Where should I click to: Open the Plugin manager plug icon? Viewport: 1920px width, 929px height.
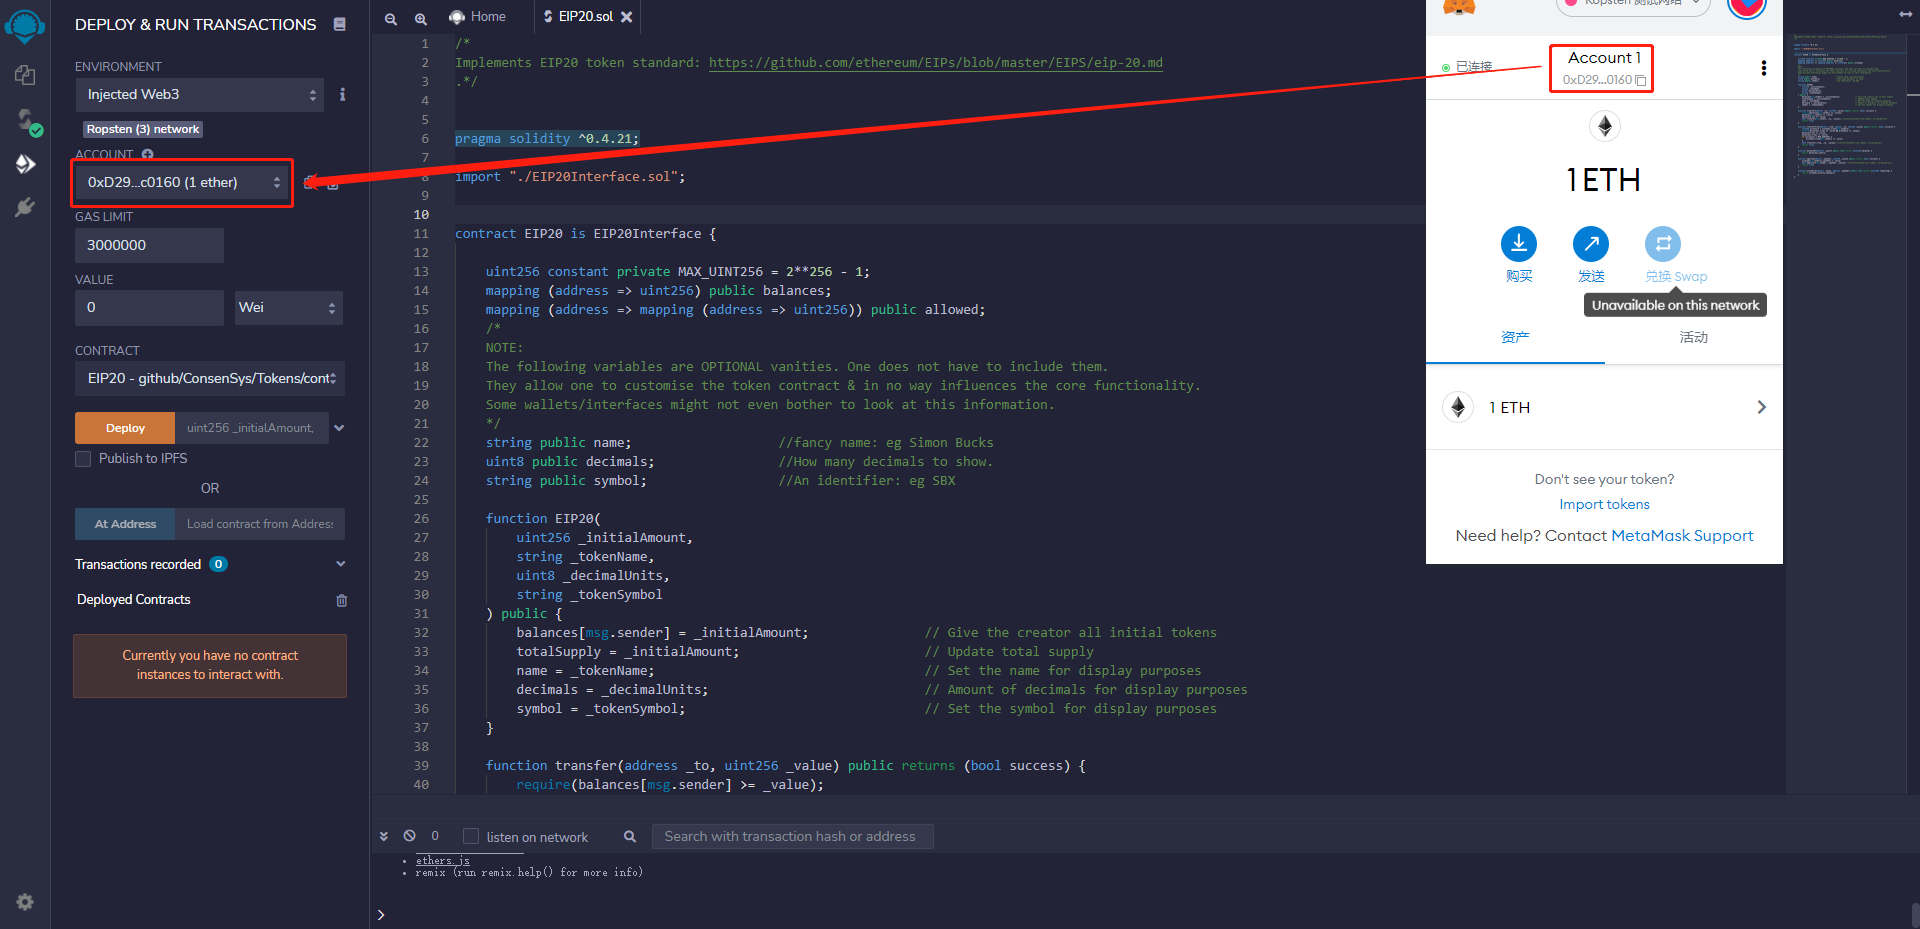click(x=25, y=207)
